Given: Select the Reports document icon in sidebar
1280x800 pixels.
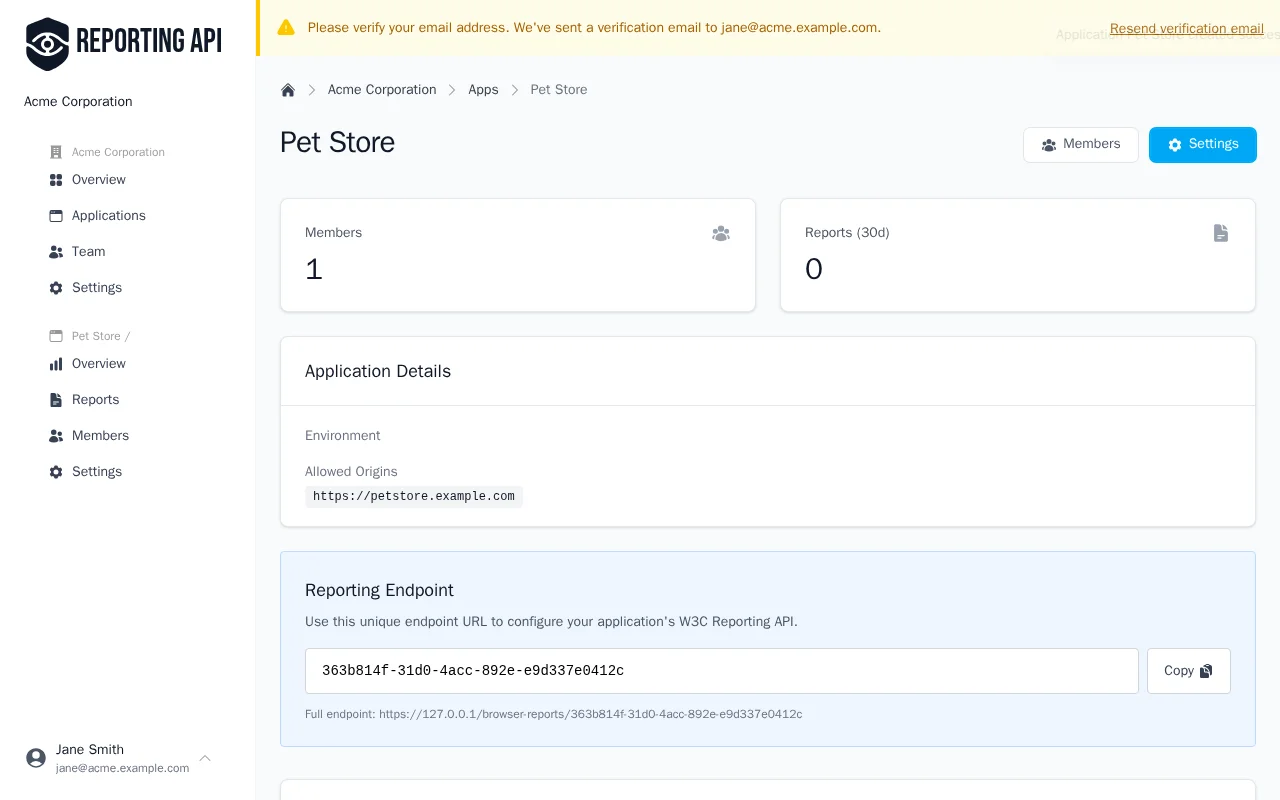Looking at the screenshot, I should click(56, 399).
